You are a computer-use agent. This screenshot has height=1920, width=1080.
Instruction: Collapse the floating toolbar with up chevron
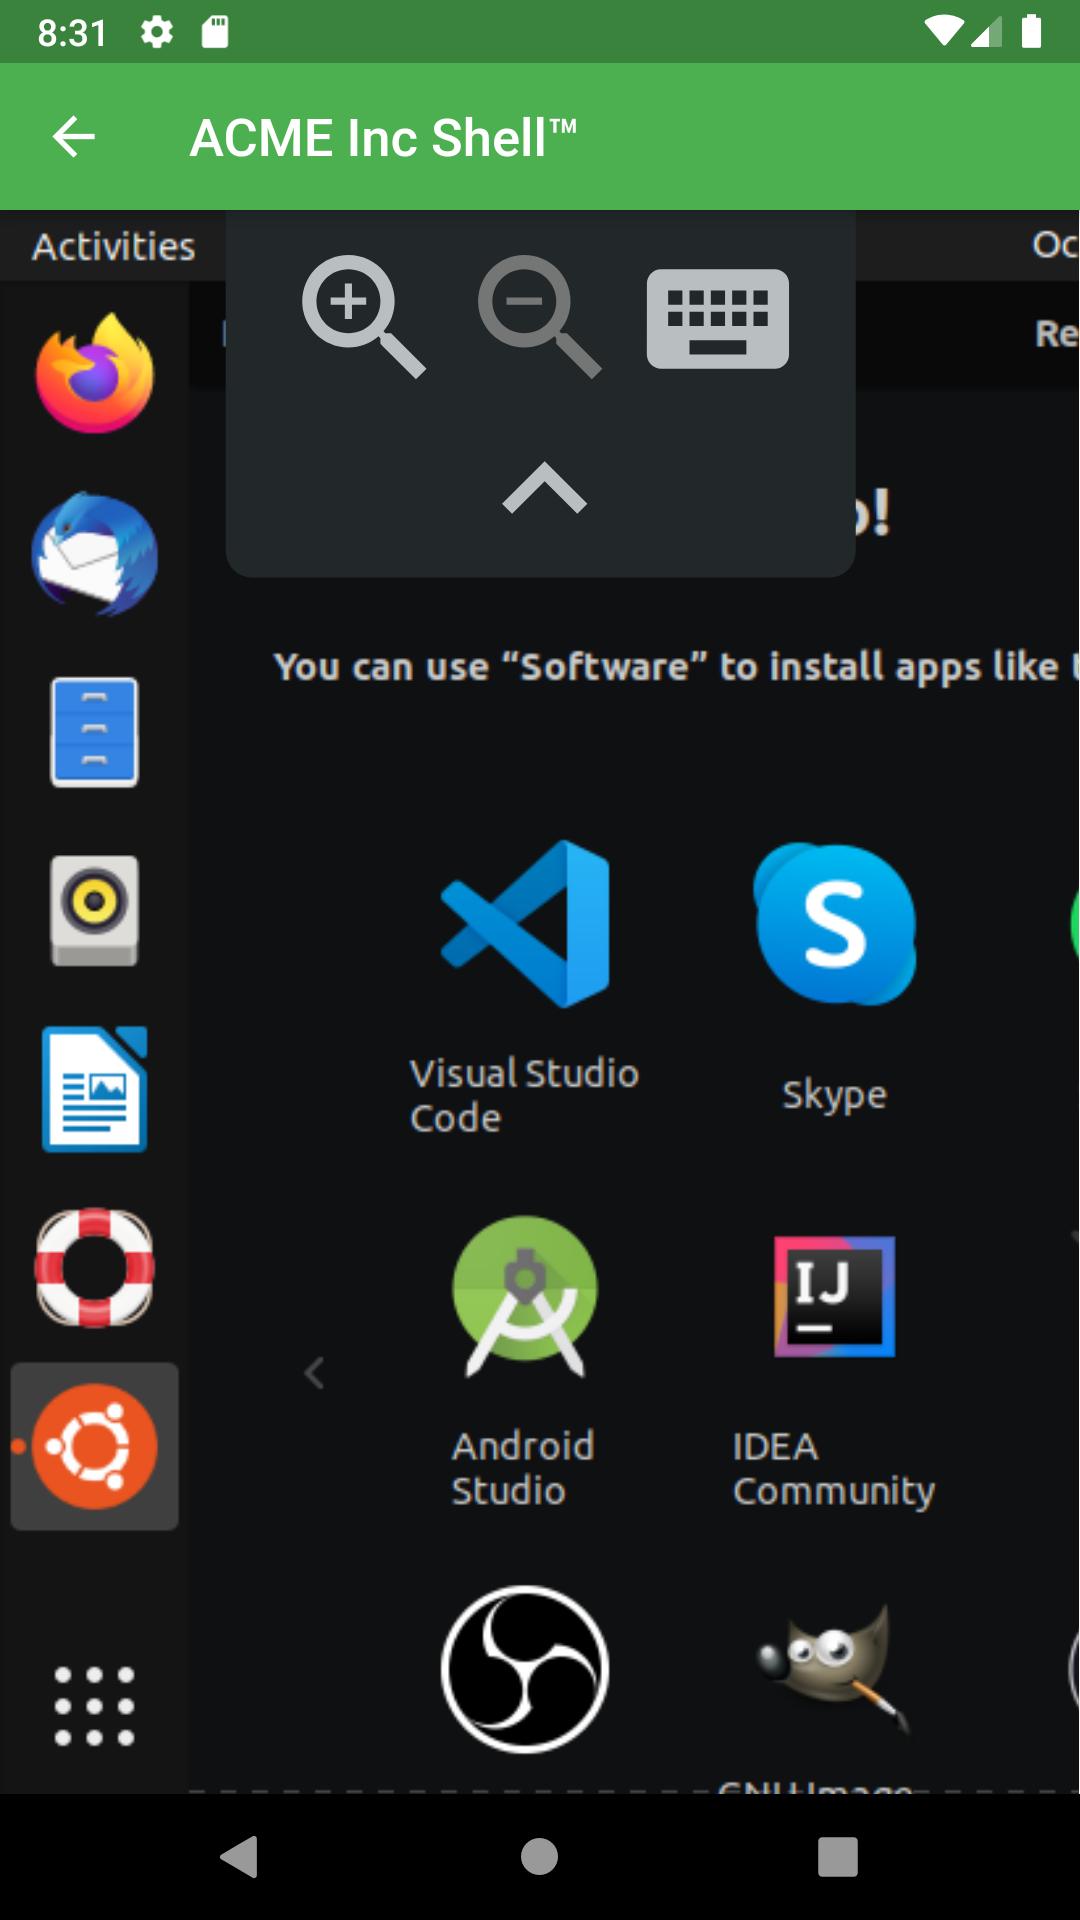click(544, 488)
